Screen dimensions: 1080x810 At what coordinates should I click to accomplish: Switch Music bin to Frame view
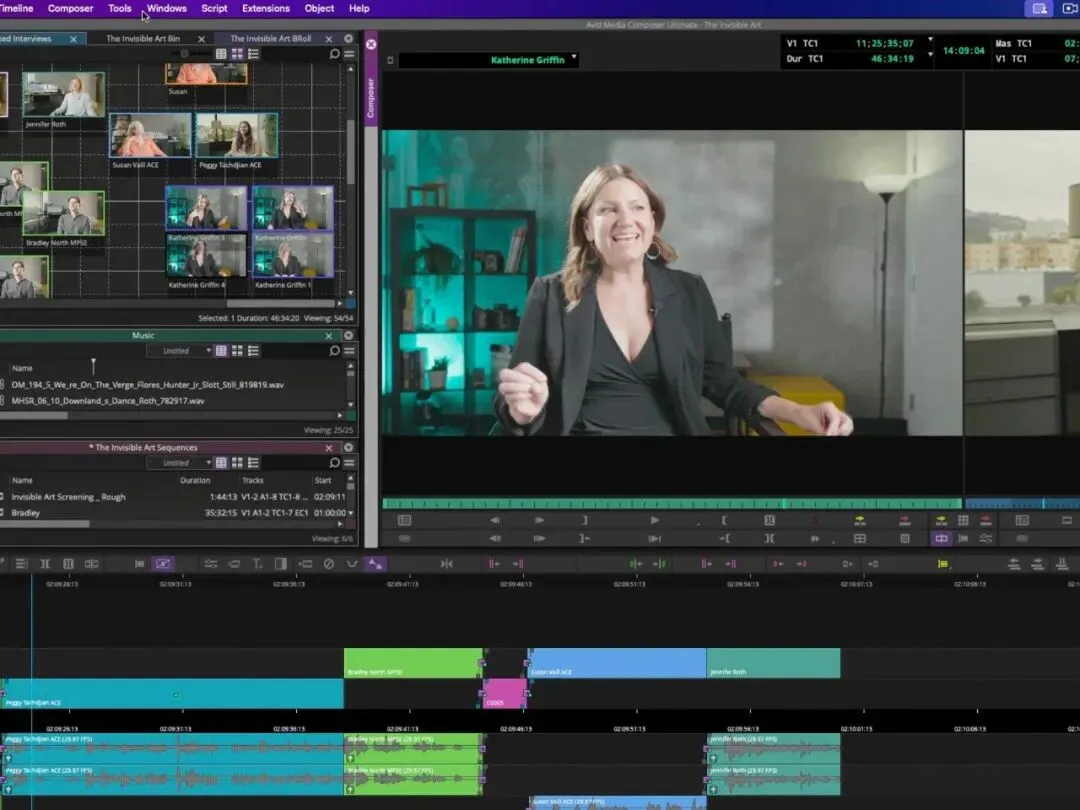click(x=237, y=351)
